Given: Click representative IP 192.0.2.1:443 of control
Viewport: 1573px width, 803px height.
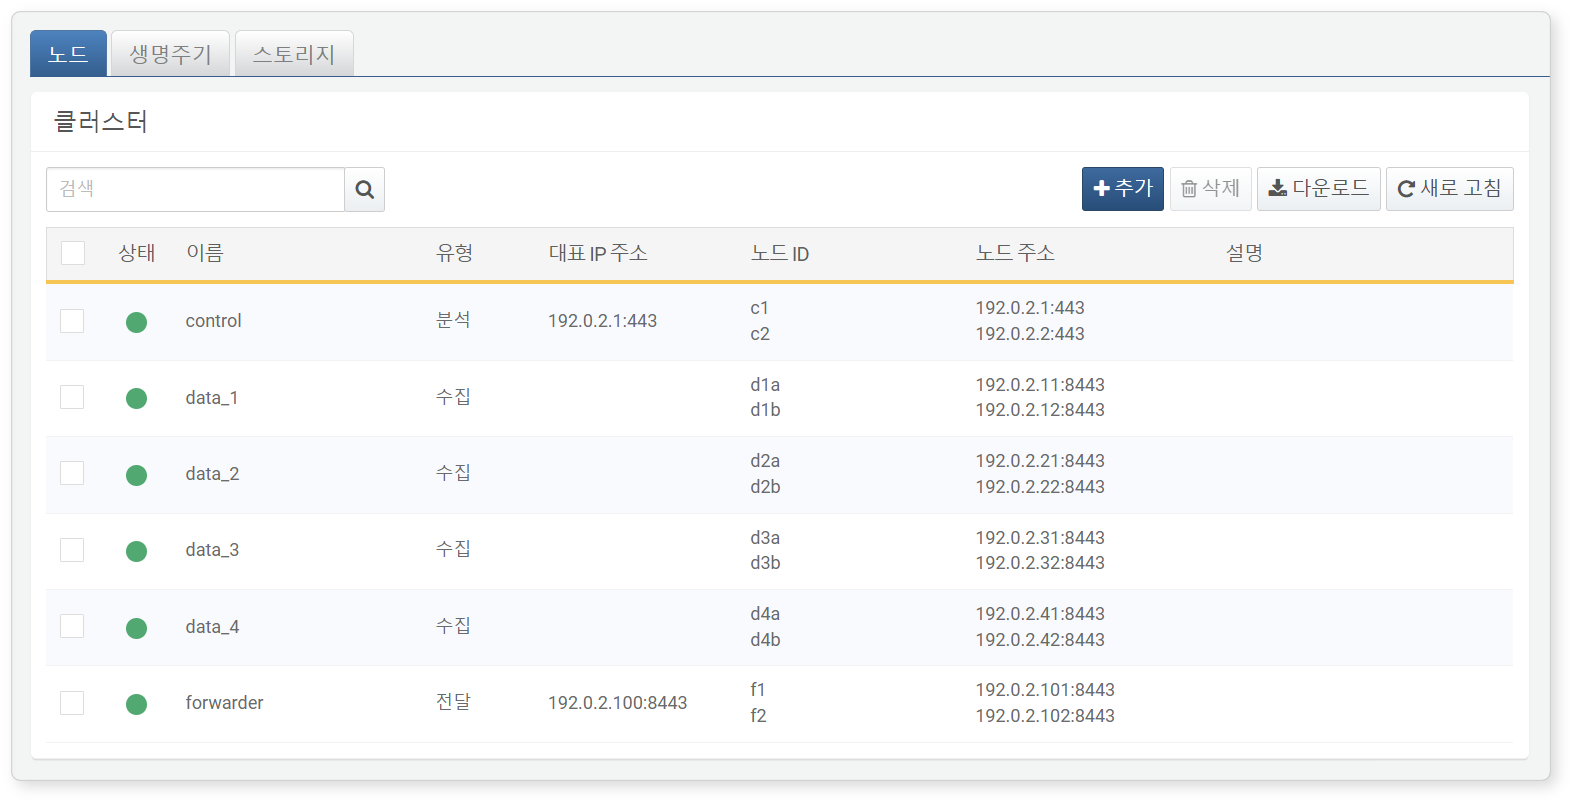Looking at the screenshot, I should pyautogui.click(x=603, y=321).
